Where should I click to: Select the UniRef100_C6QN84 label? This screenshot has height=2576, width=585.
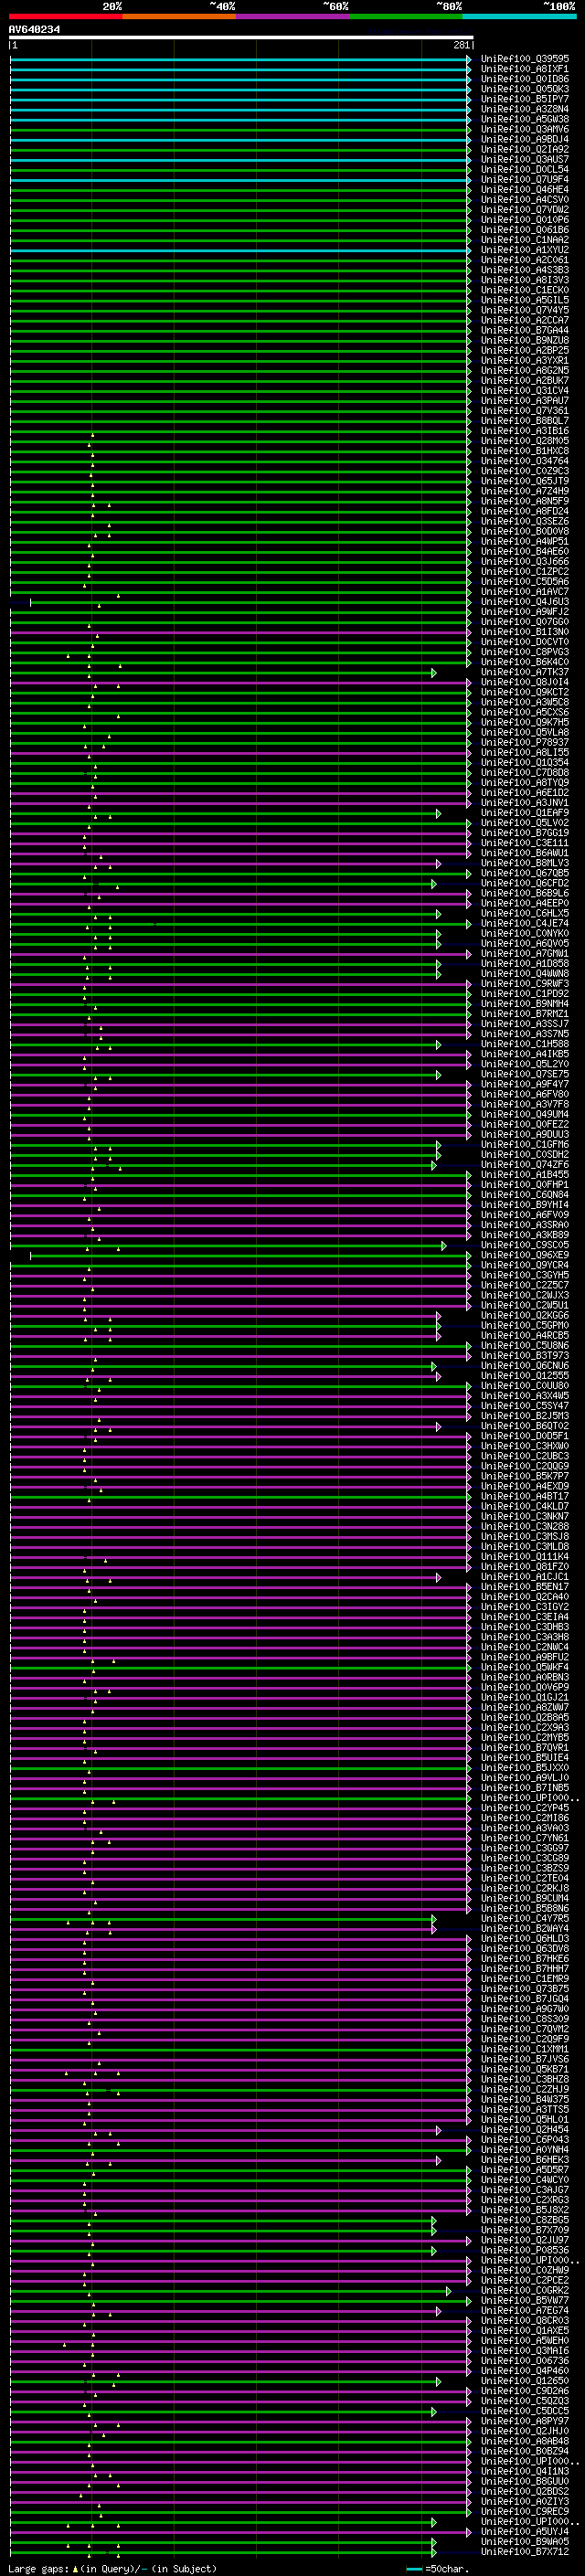(x=524, y=1195)
